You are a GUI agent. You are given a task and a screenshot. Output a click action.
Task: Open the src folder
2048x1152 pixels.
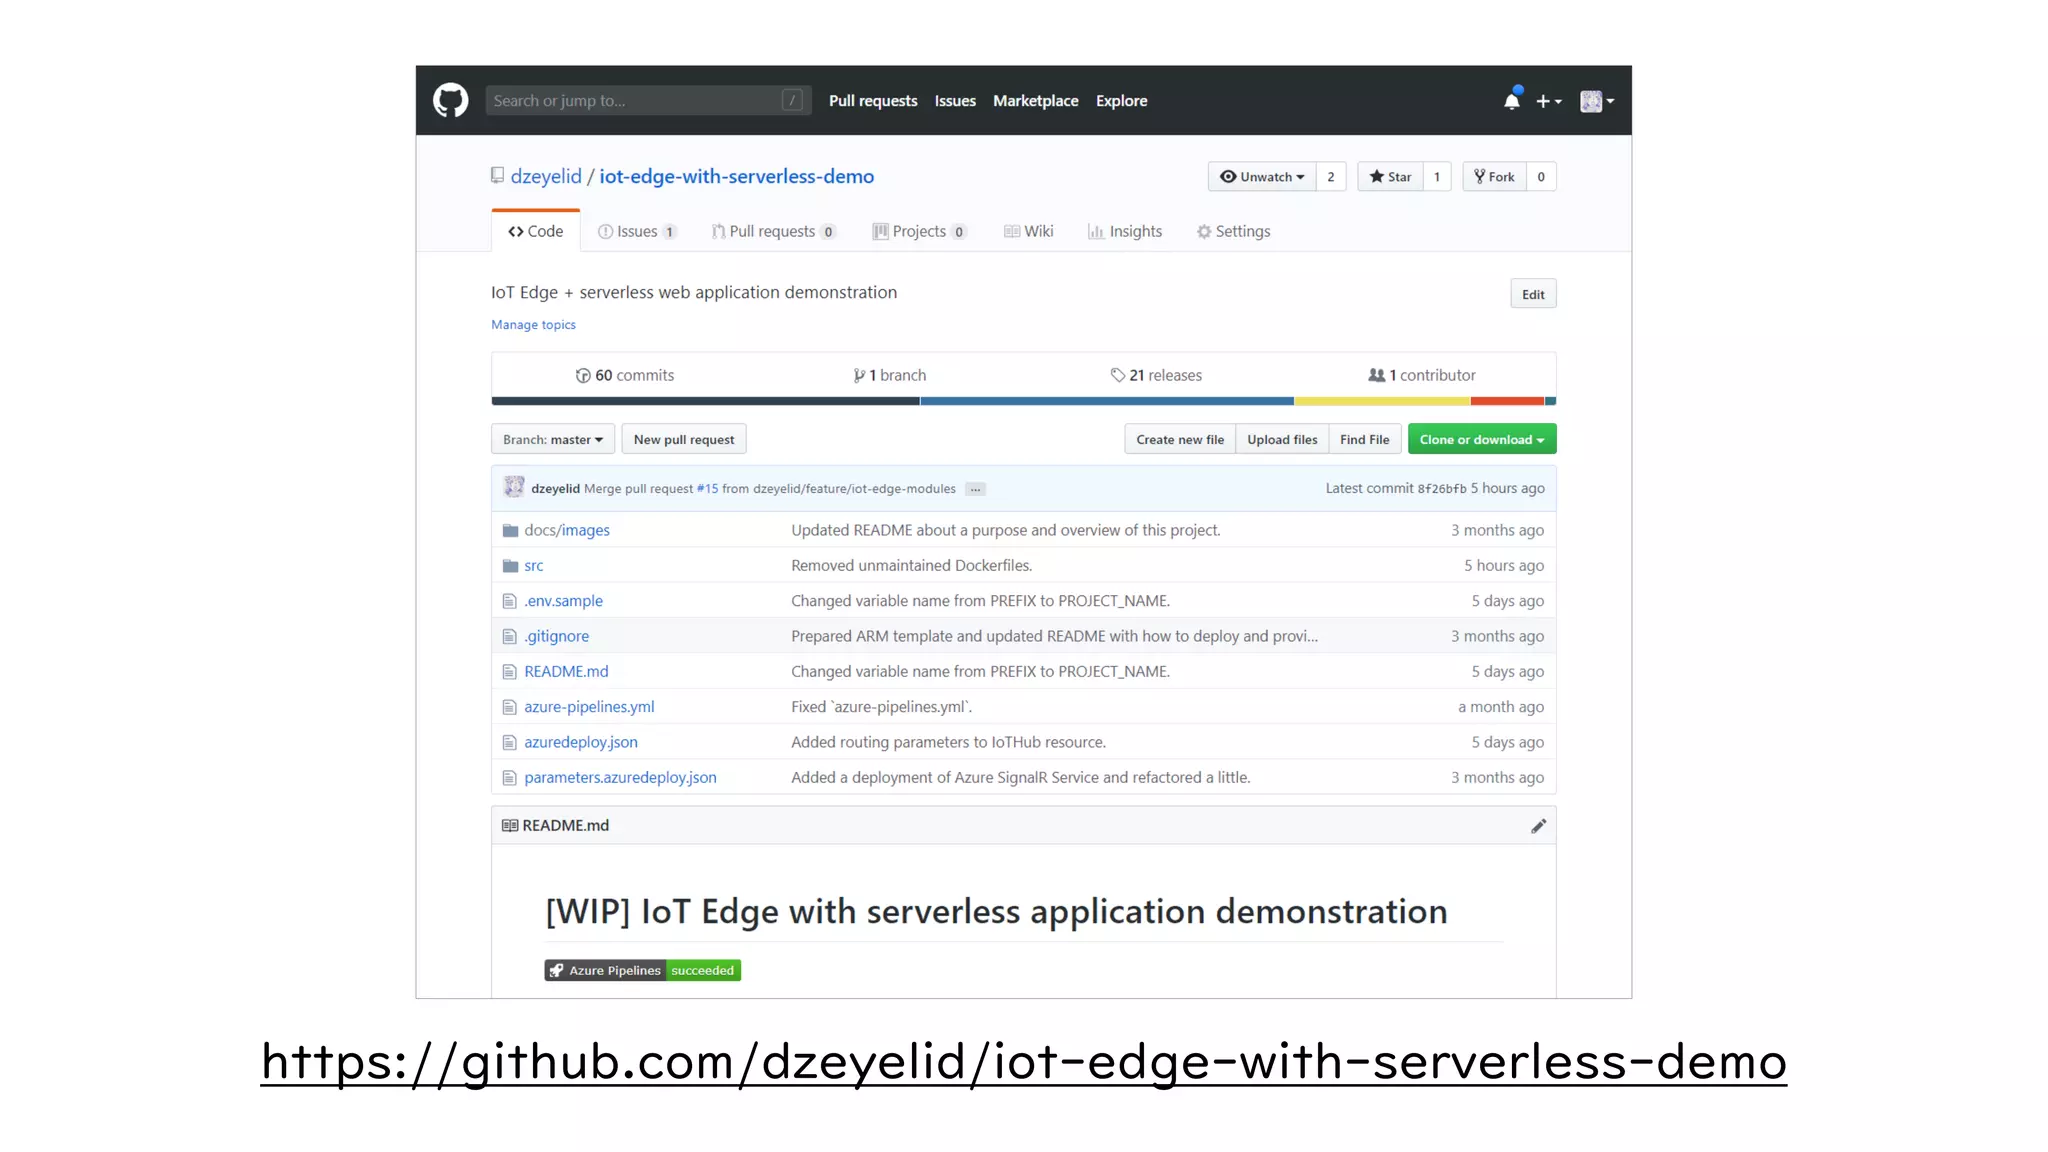coord(534,566)
